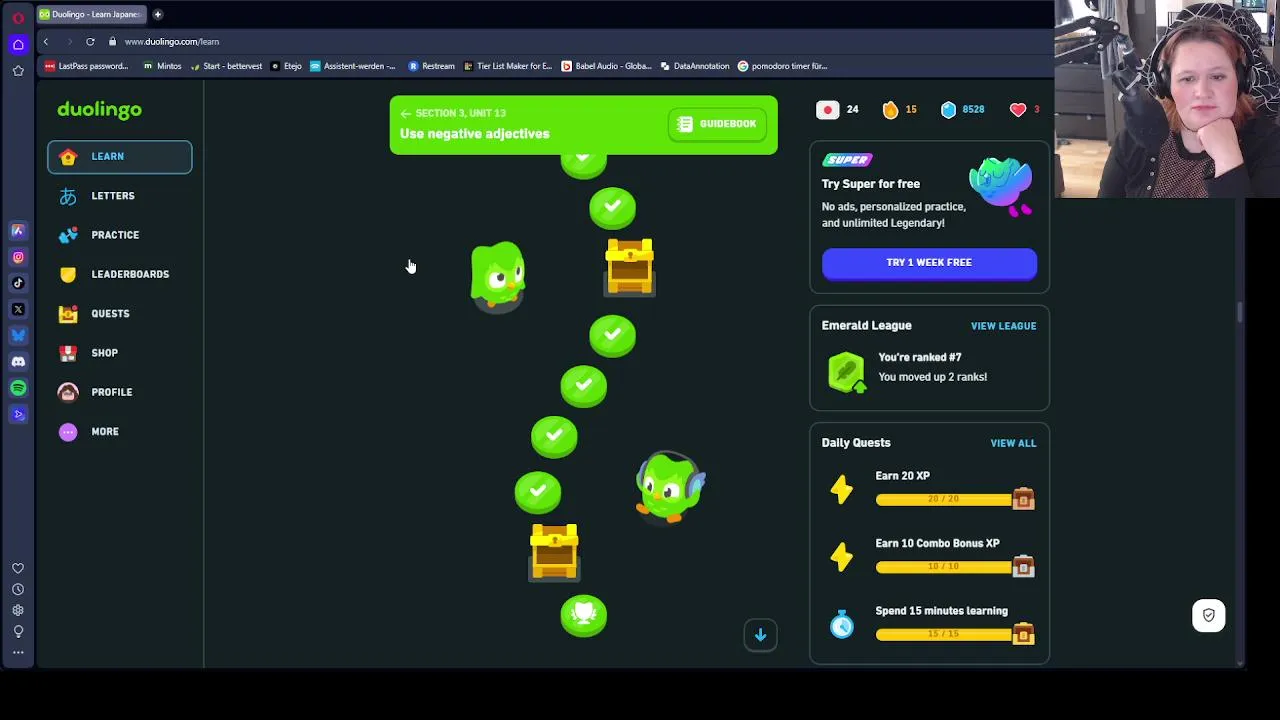The height and width of the screenshot is (720, 1280).
Task: Click the completed lesson node above lower chest
Action: (538, 492)
